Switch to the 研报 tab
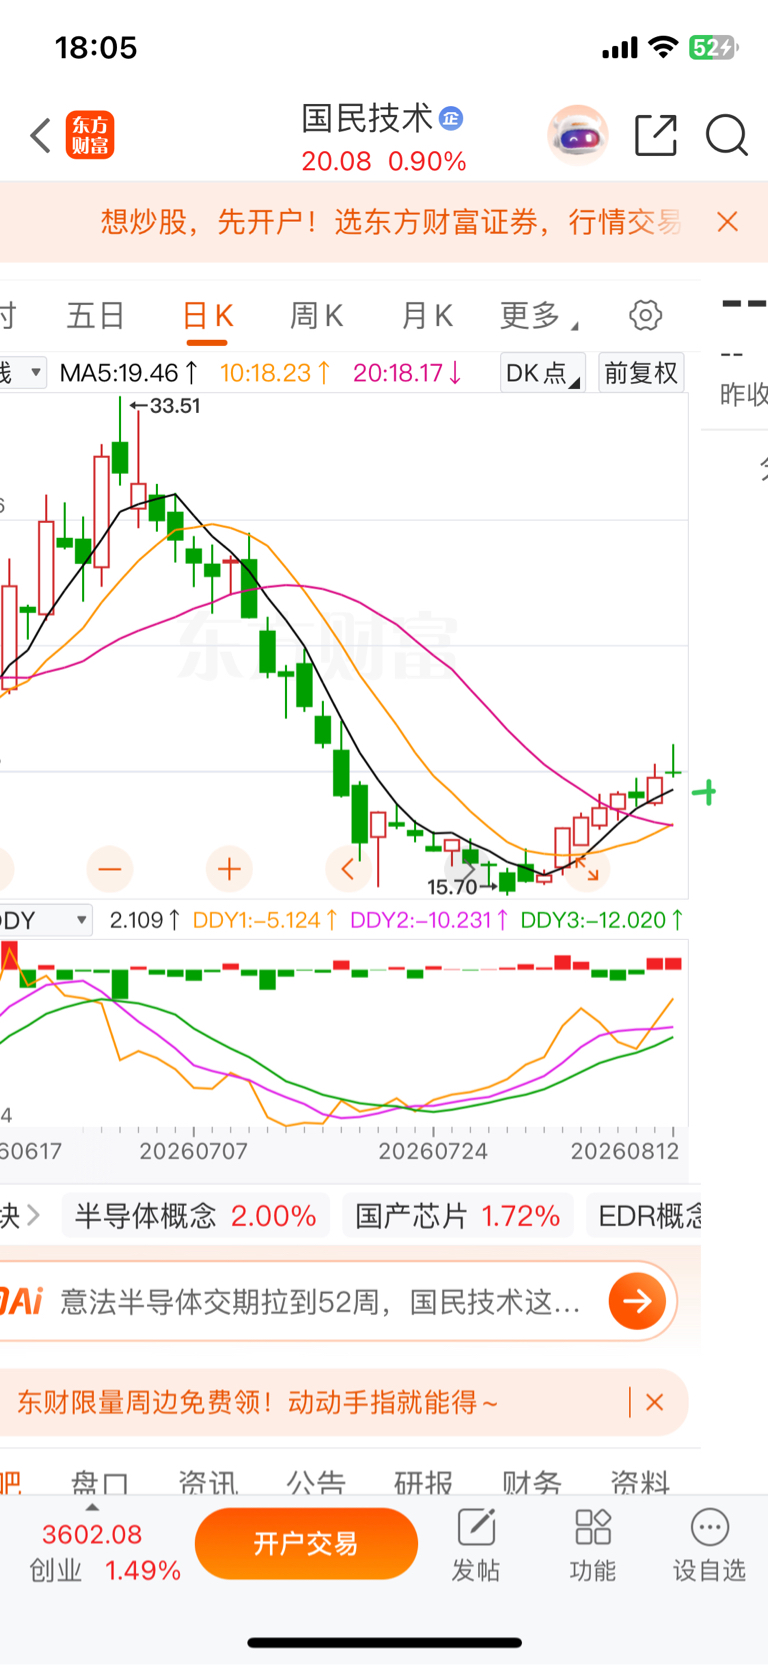This screenshot has height=1665, width=768. (423, 1482)
